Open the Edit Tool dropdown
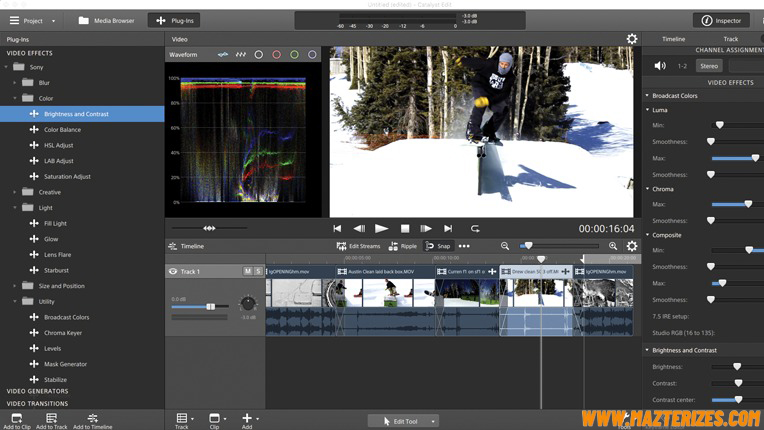This screenshot has width=764, height=430. (433, 421)
